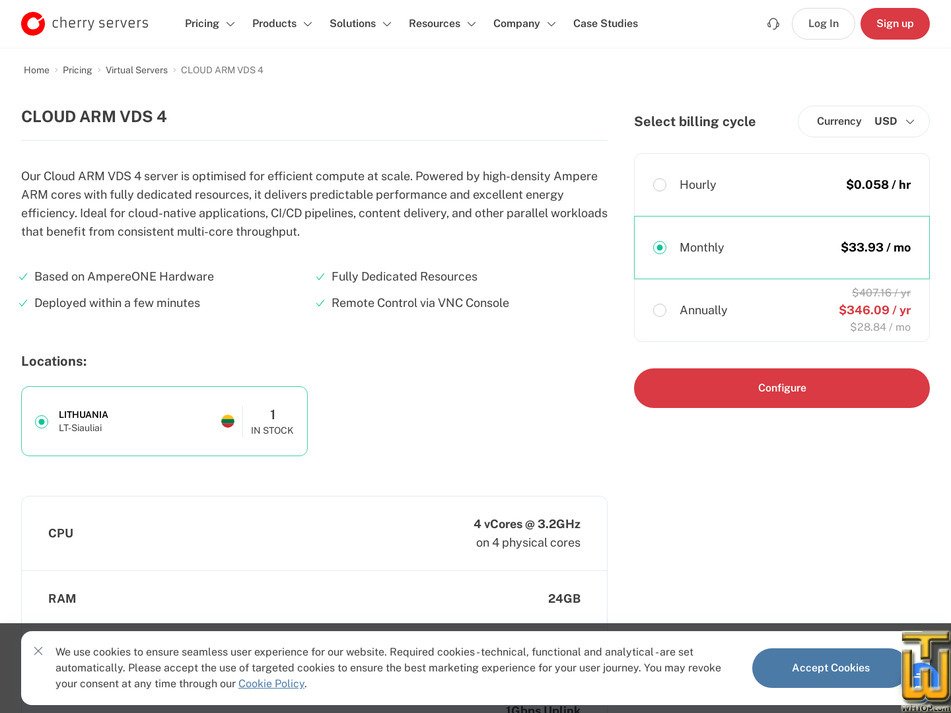Viewport: 951px width, 713px height.
Task: Expand Solutions dropdown chevron
Action: [387, 24]
